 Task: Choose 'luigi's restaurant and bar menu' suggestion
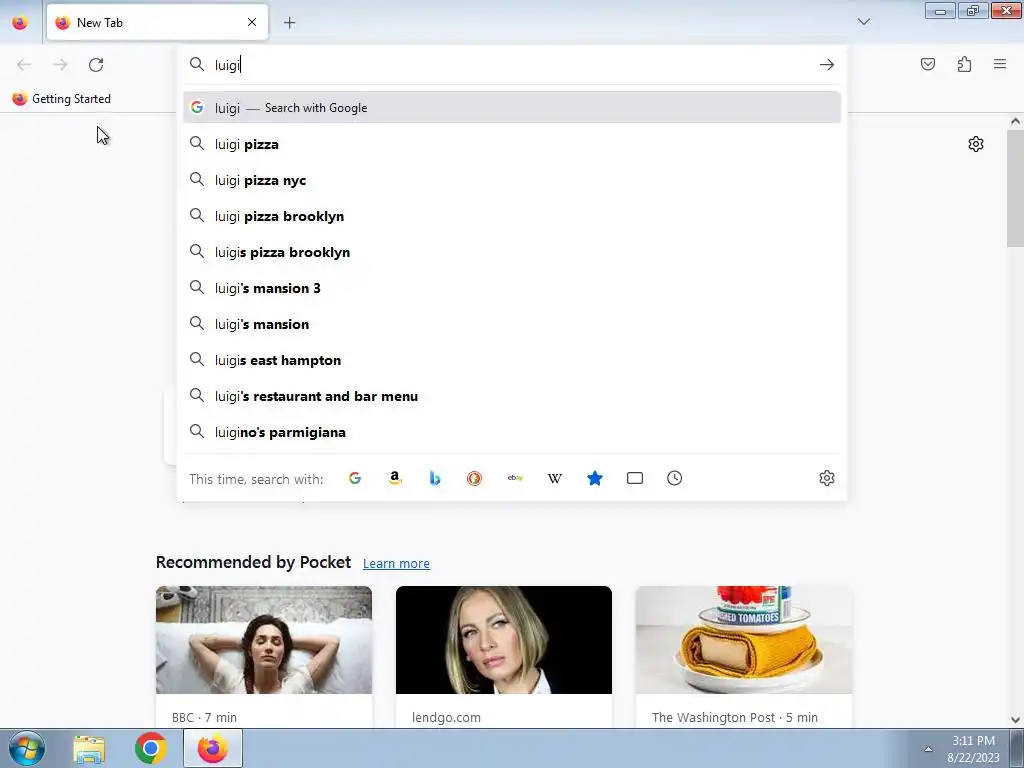[x=512, y=396]
